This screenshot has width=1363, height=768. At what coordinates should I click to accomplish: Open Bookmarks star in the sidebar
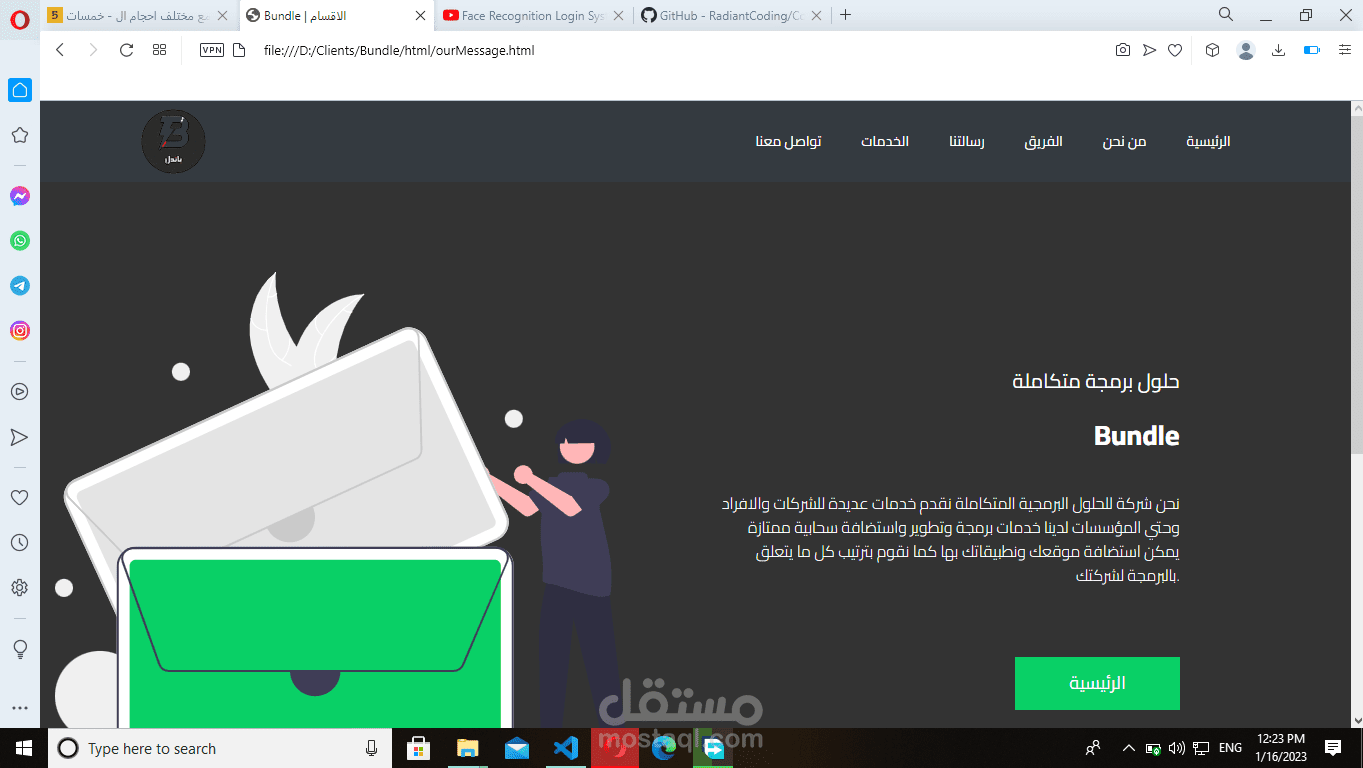pyautogui.click(x=19, y=135)
